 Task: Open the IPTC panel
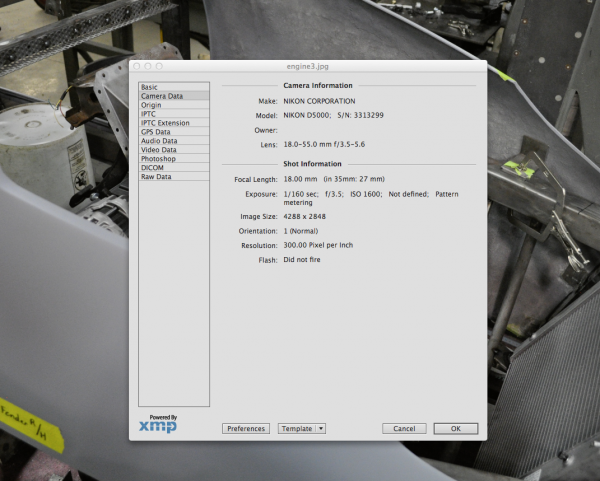pos(149,114)
